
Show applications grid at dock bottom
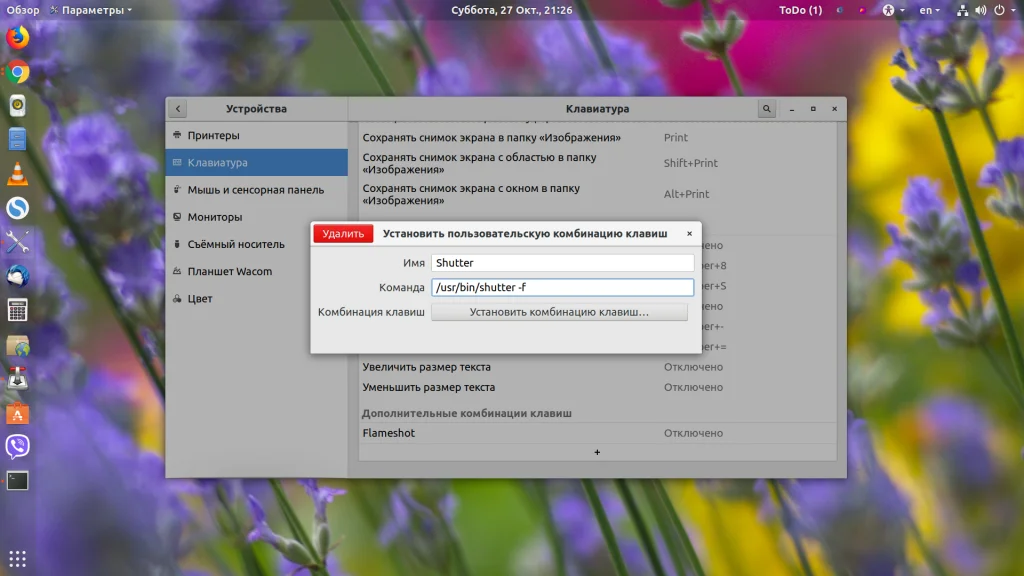pos(18,559)
